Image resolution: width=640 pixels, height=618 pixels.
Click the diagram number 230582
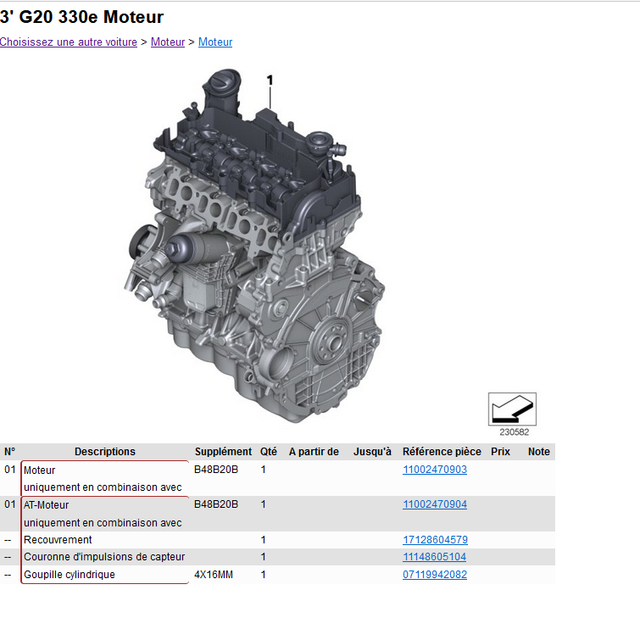[x=514, y=432]
